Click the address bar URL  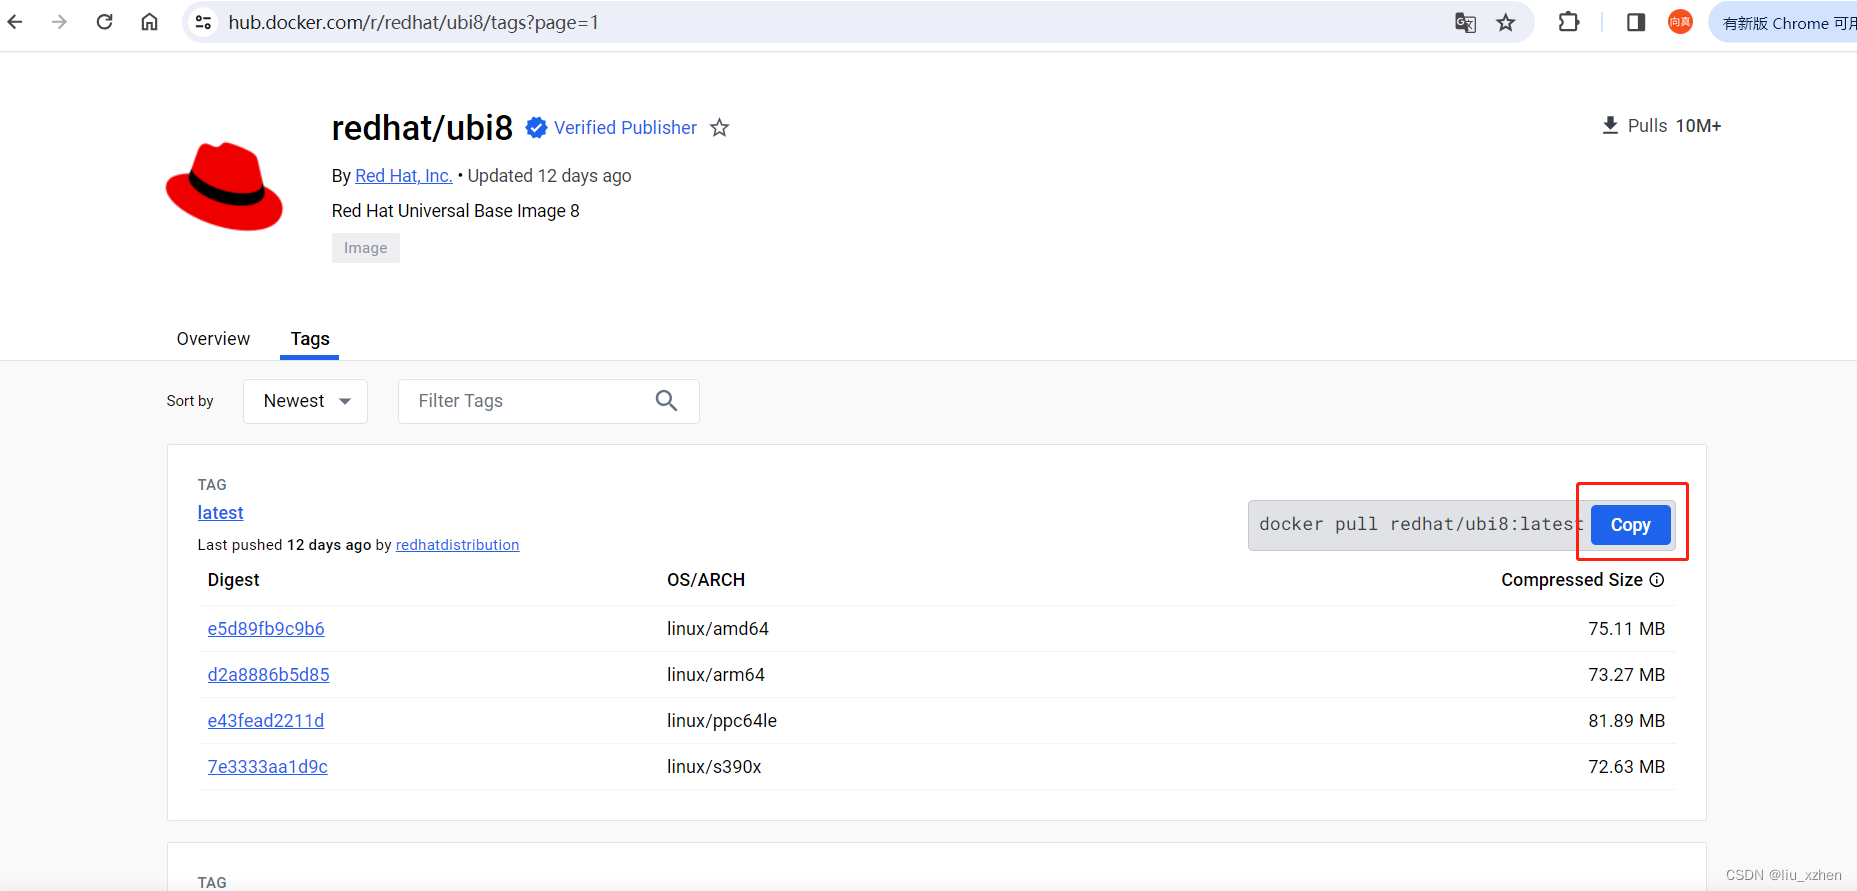(x=414, y=22)
